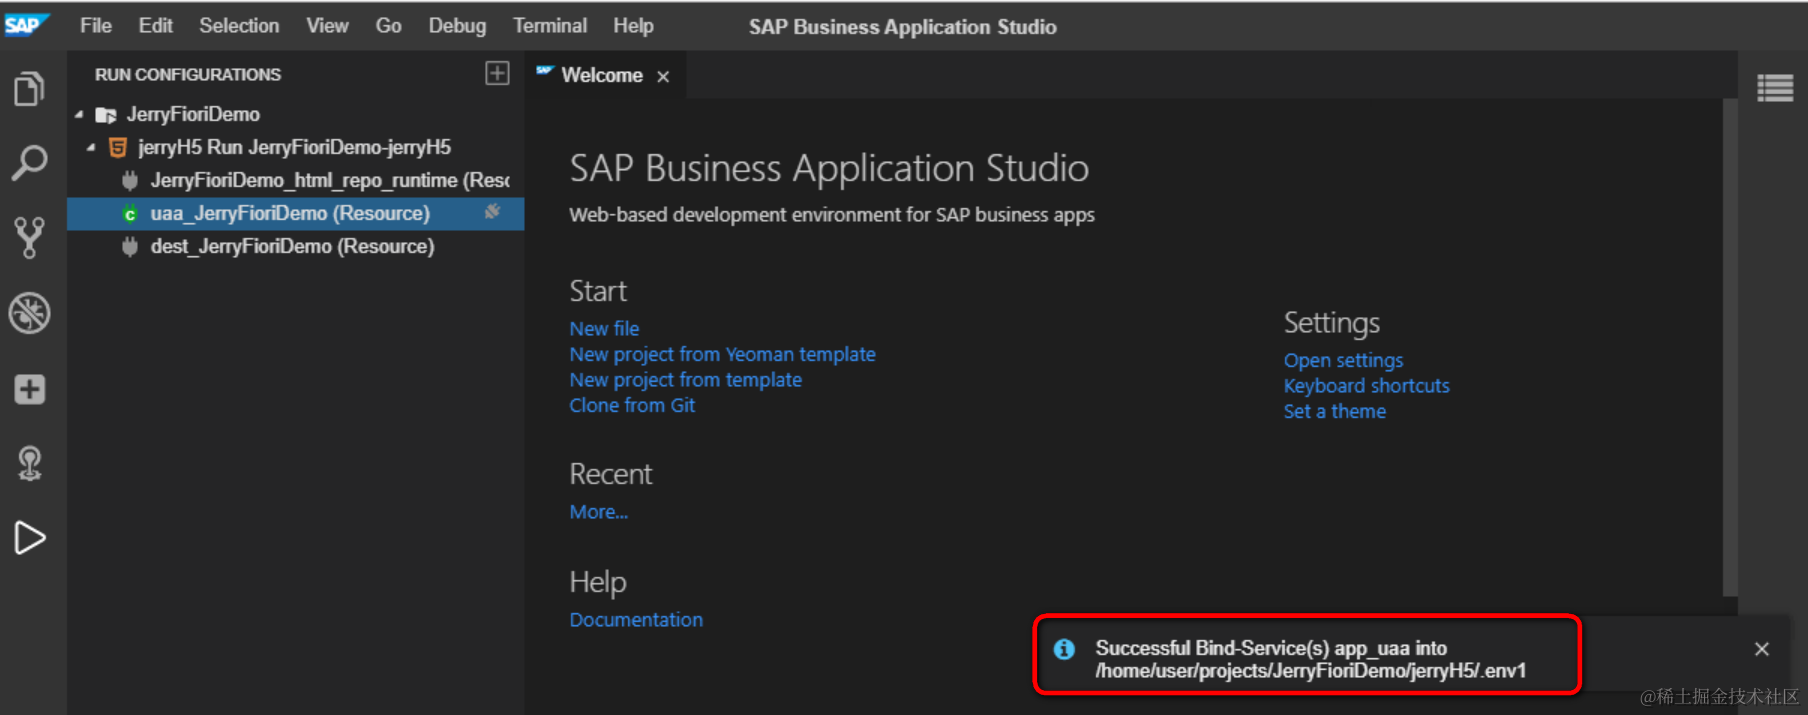Bind the dest_JerryFioriDemo resource plug
This screenshot has width=1808, height=715.
130,246
